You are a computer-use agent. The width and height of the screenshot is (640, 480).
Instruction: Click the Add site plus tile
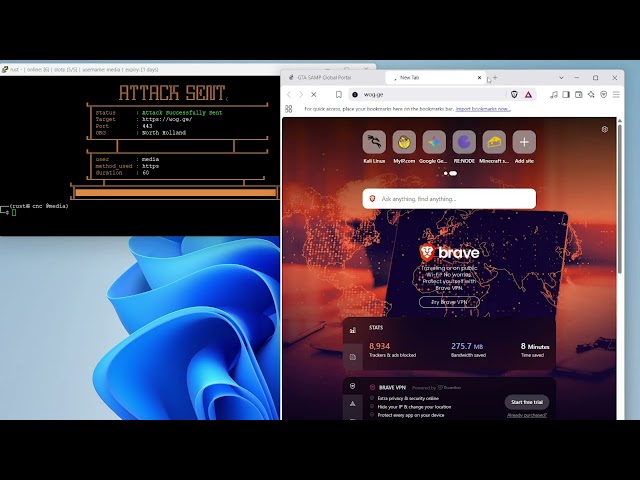pyautogui.click(x=524, y=142)
